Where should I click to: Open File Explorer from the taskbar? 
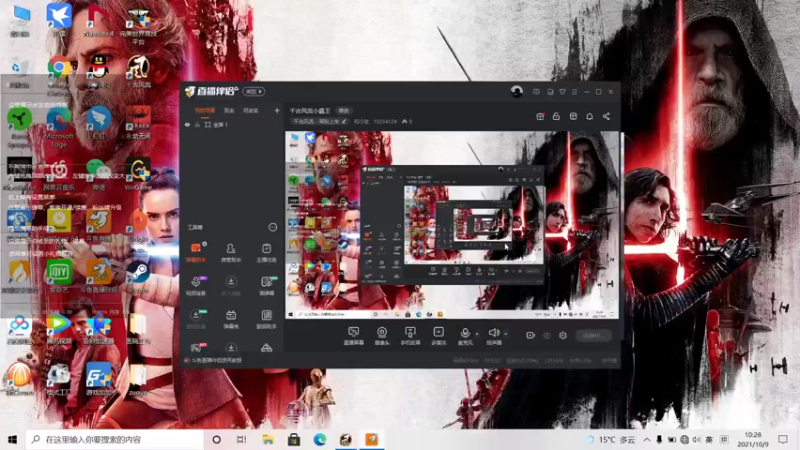[268, 439]
